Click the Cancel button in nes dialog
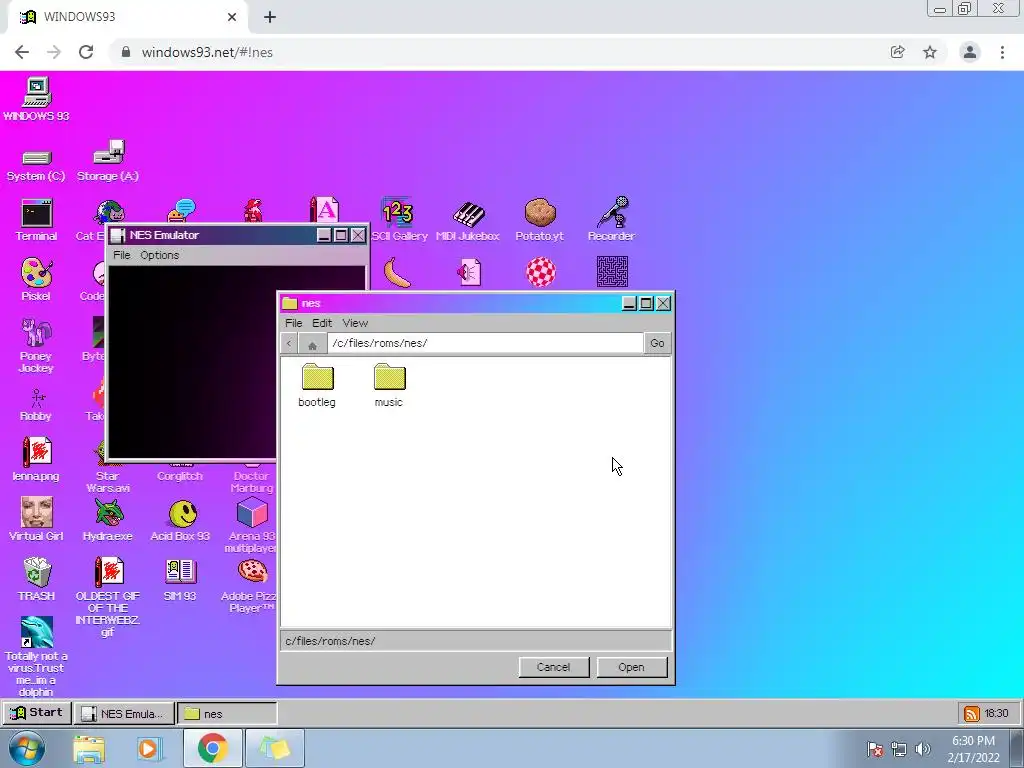Screen dimensions: 1024x768 554,667
